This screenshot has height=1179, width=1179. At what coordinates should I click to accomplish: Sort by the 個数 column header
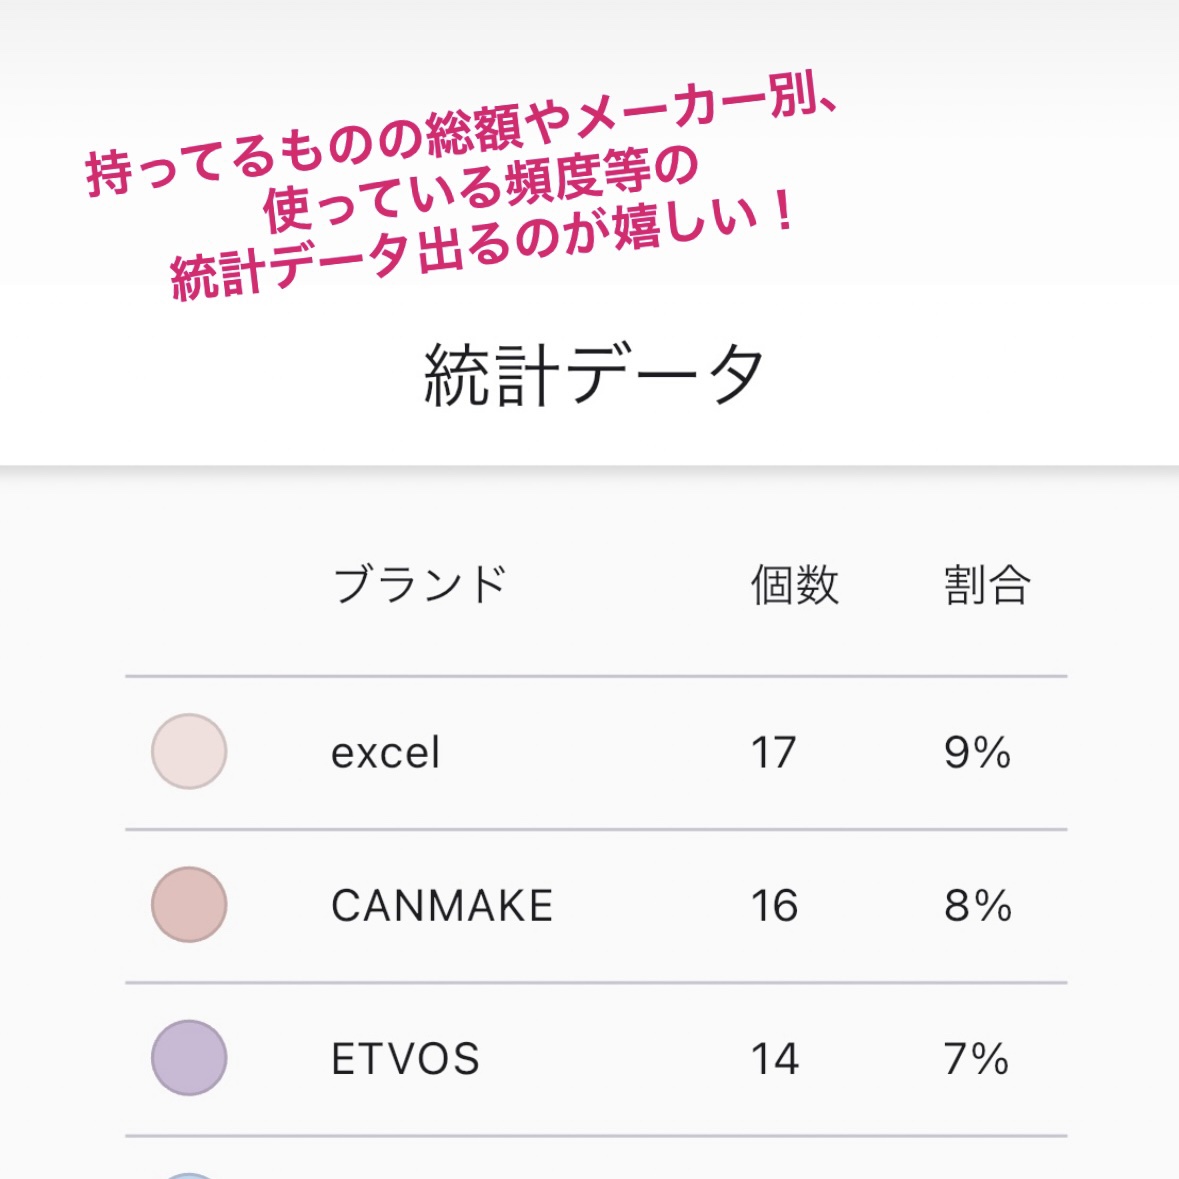(x=794, y=585)
